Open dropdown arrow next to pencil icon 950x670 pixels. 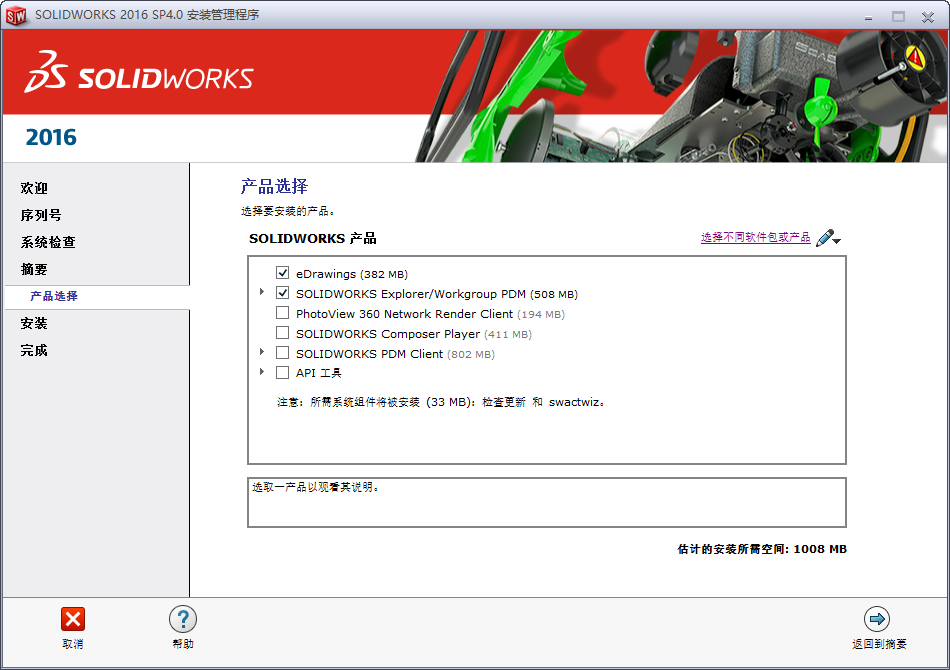(837, 241)
